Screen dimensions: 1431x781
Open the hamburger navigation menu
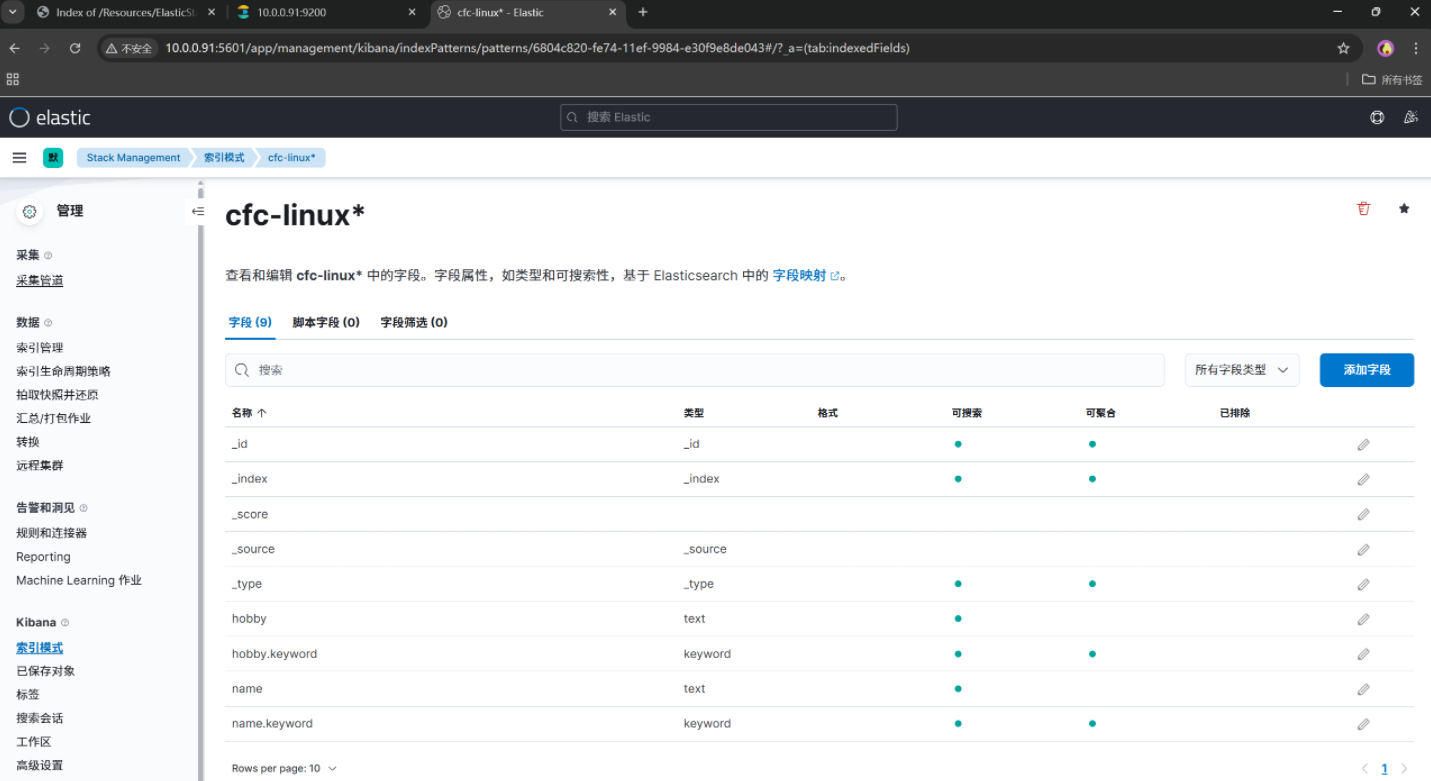pyautogui.click(x=19, y=158)
